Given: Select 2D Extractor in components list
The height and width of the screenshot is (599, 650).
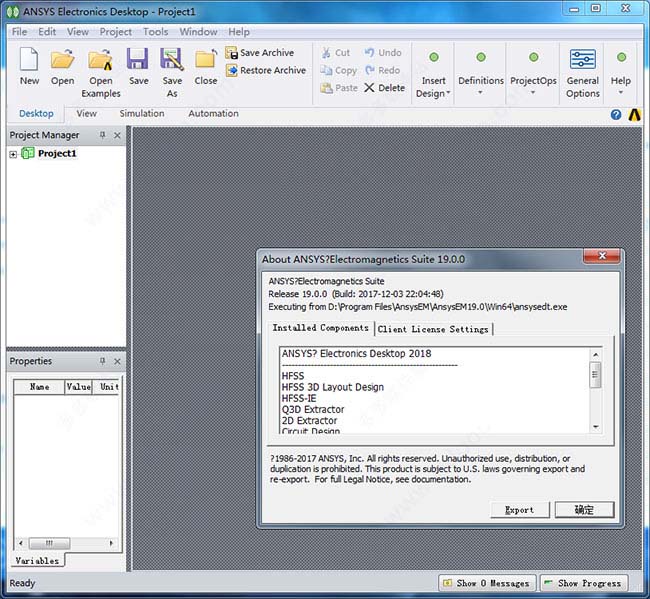Looking at the screenshot, I should [x=309, y=420].
